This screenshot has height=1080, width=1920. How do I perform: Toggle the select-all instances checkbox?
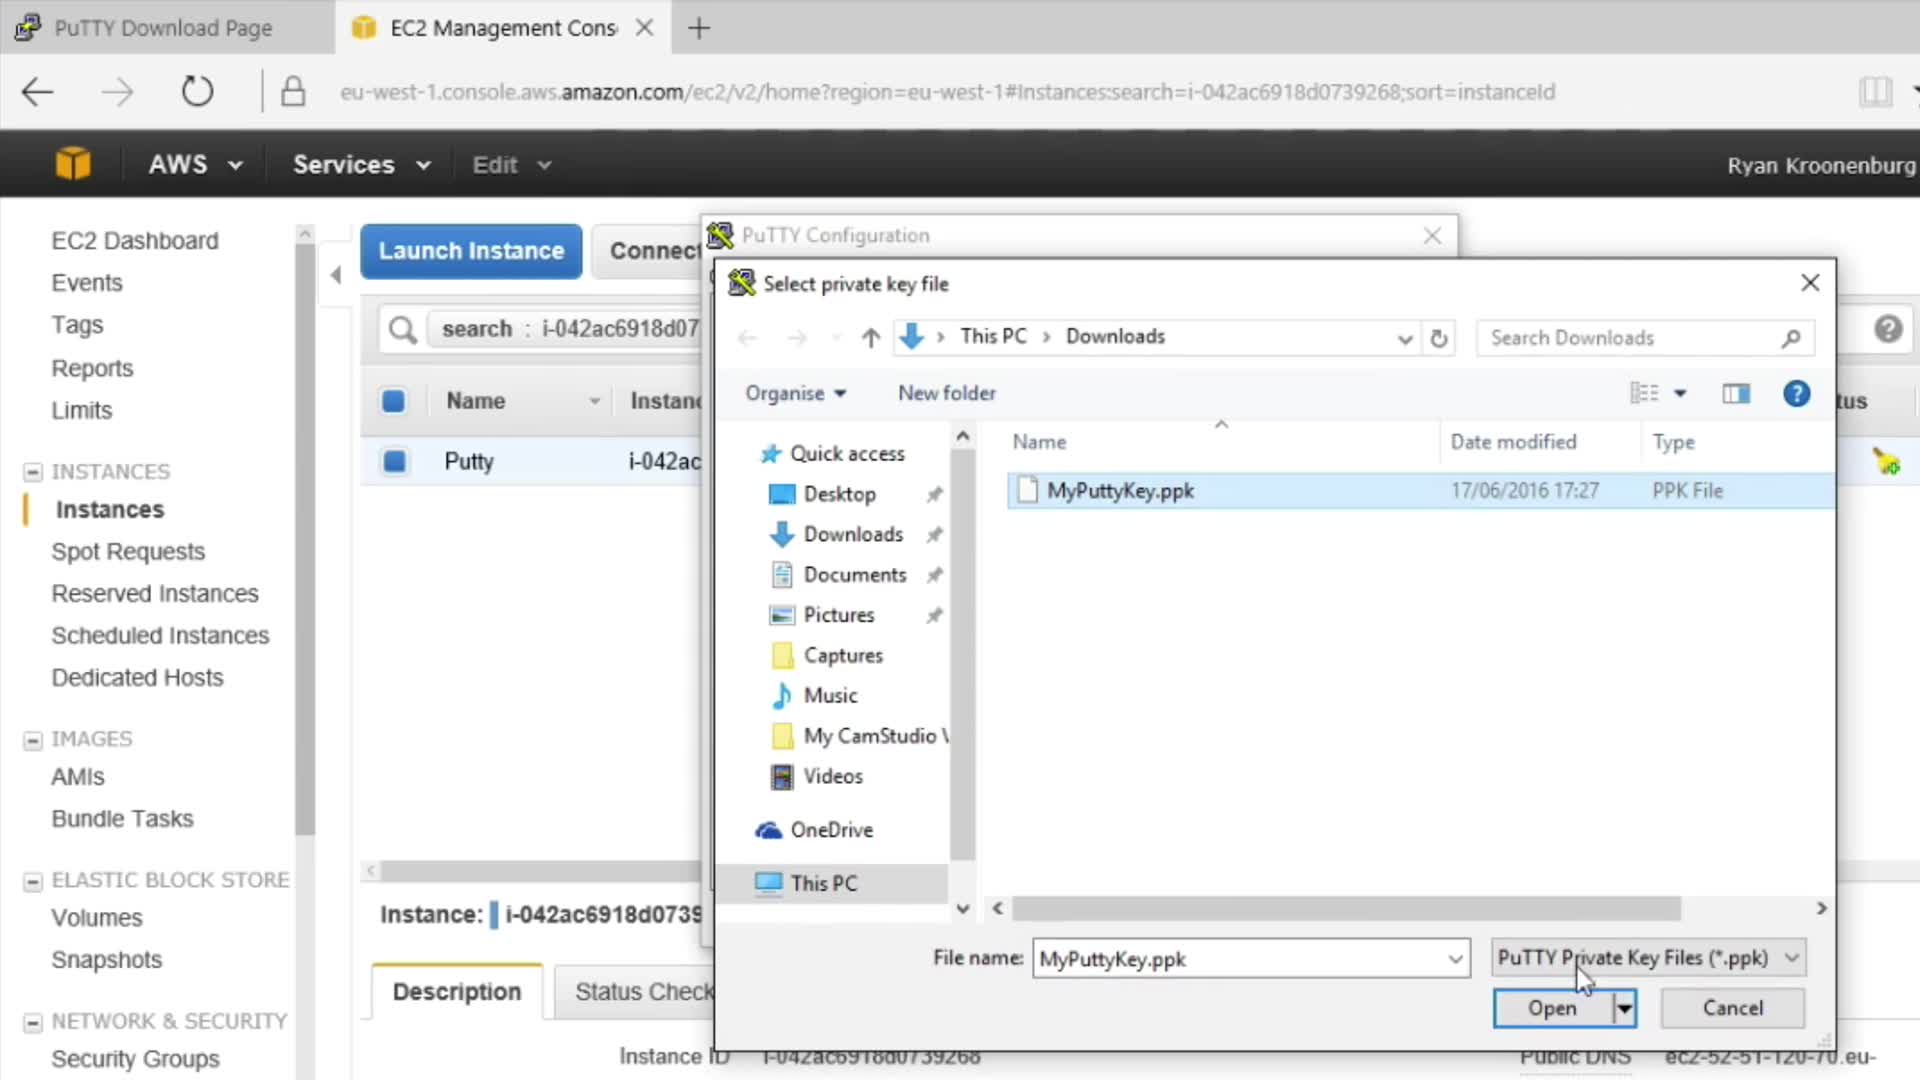click(x=393, y=401)
